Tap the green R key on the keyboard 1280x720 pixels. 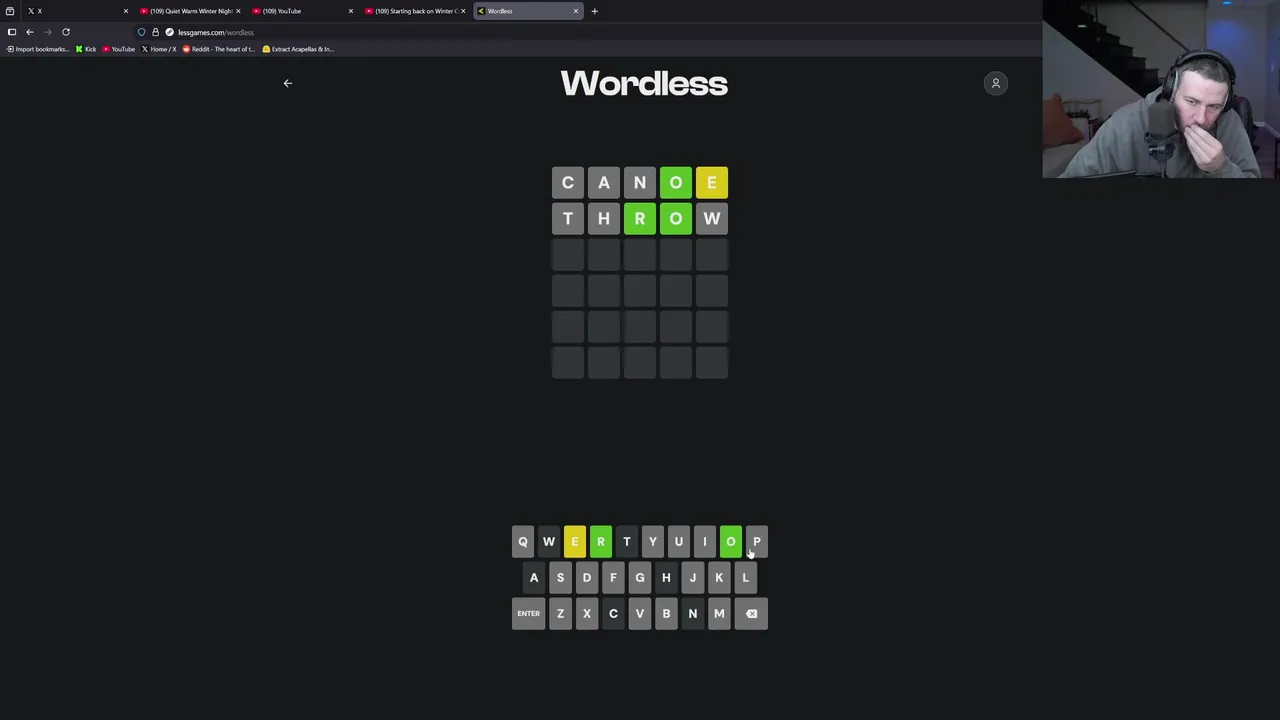pyautogui.click(x=601, y=542)
